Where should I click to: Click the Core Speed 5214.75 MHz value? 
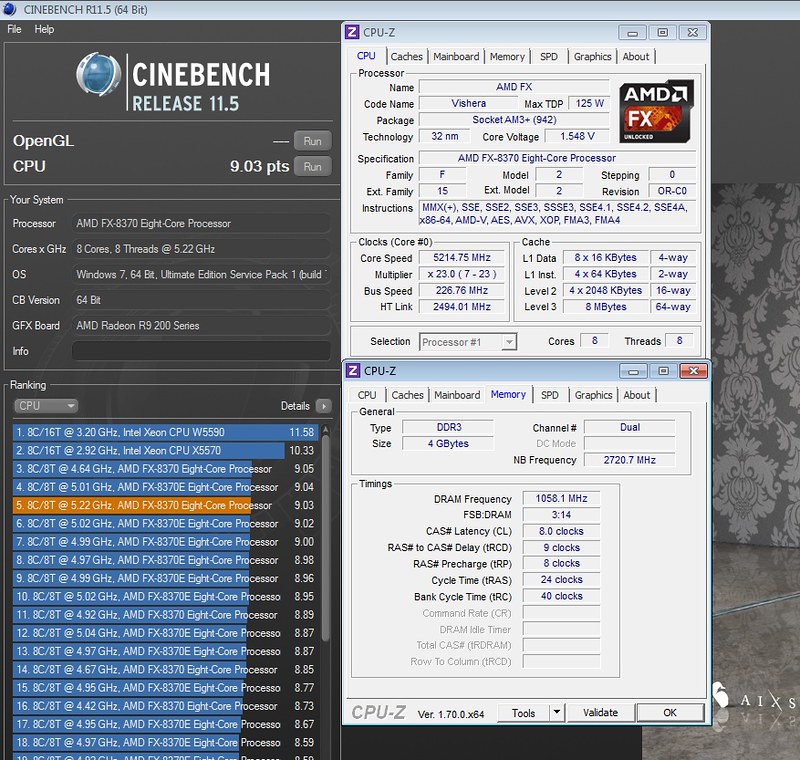[x=462, y=258]
